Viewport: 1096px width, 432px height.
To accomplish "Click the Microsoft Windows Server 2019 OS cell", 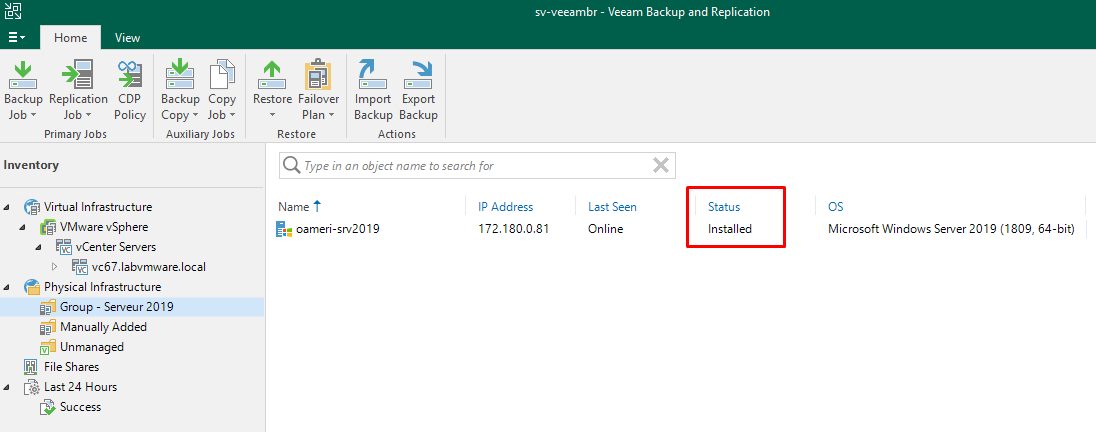I will pos(951,229).
